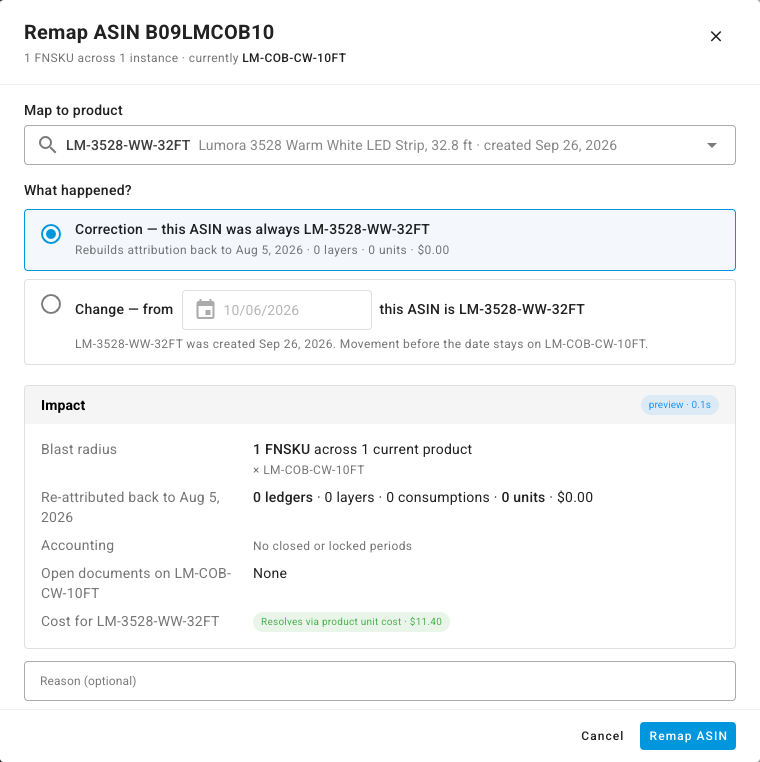Screen dimensions: 760x762
Task: Click the 0 ledgers · 0 layers summary
Action: (423, 497)
